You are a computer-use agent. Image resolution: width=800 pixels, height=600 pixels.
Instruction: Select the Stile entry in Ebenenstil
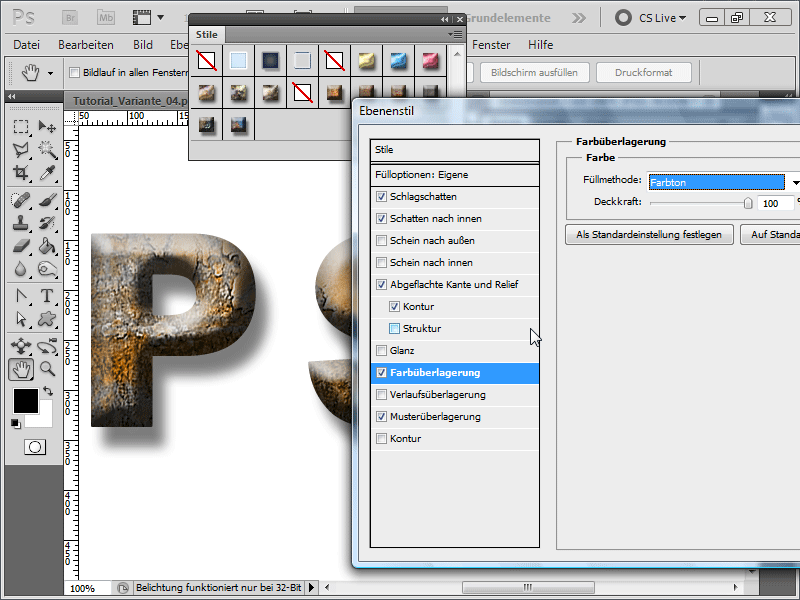click(x=455, y=150)
